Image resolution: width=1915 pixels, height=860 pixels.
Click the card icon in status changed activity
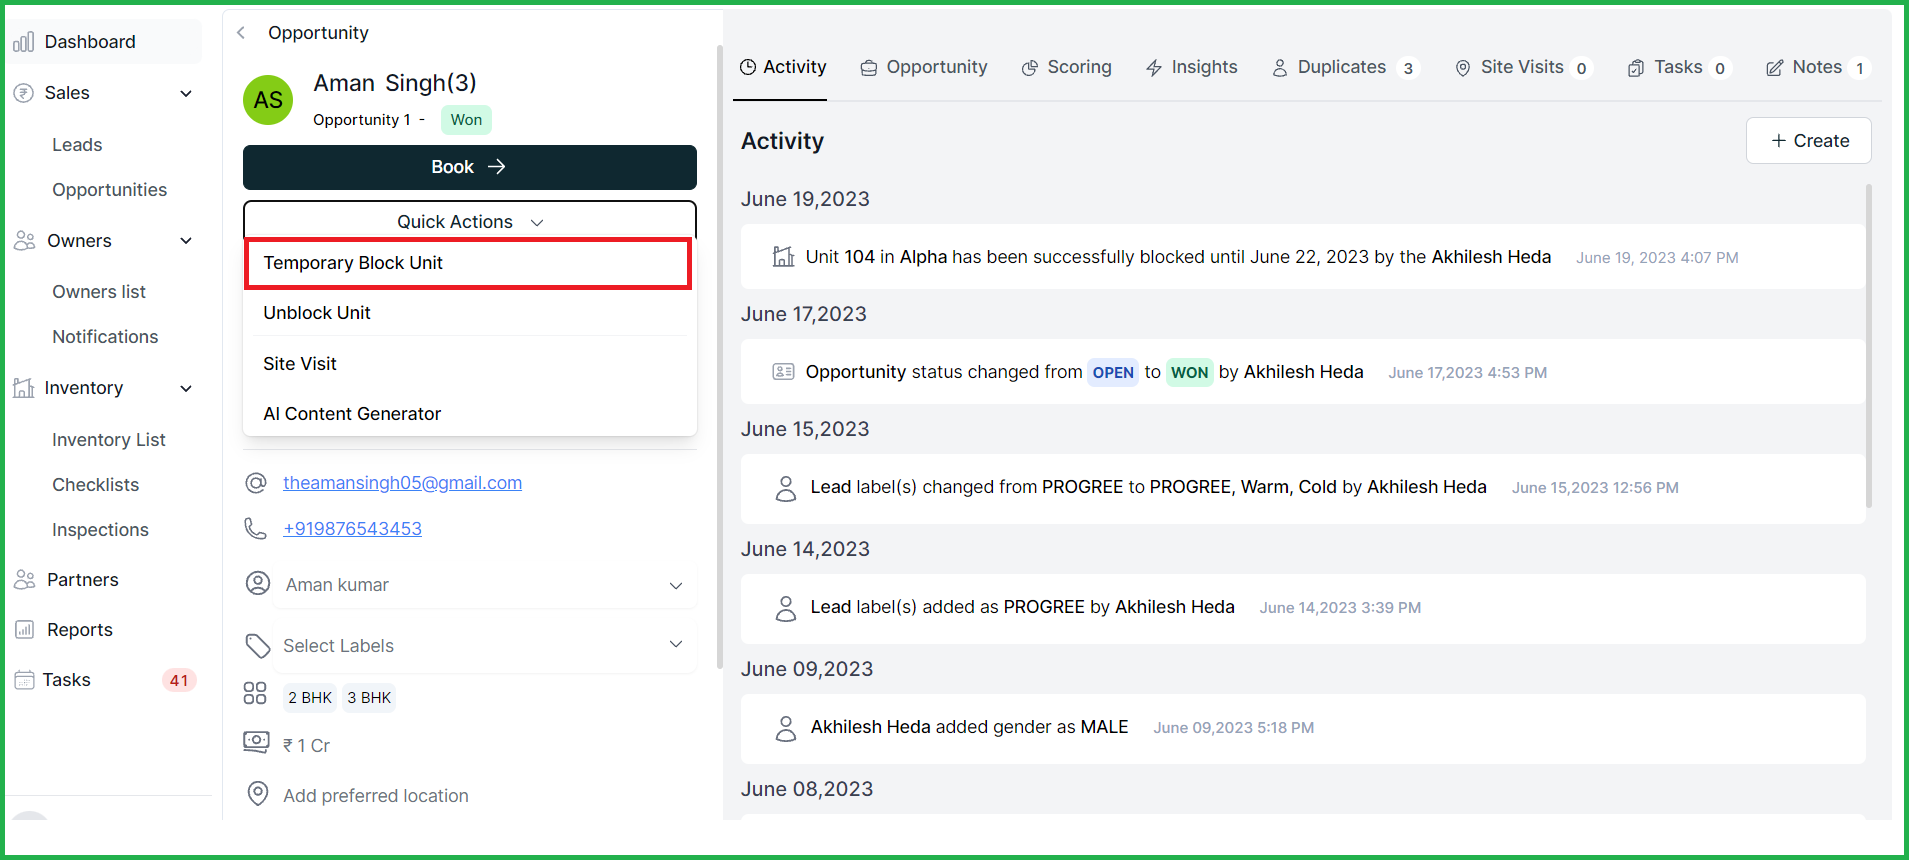coord(784,372)
